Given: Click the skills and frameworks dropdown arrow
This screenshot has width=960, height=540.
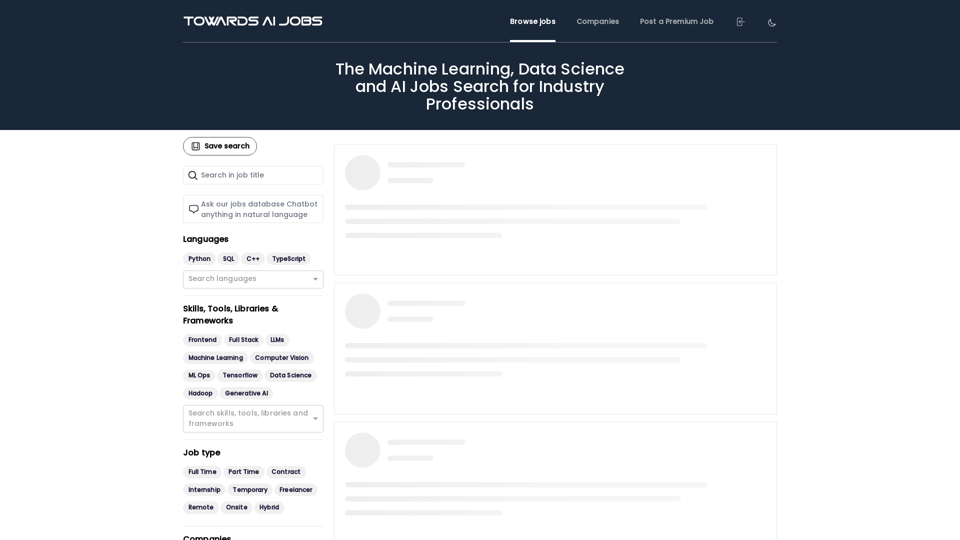Looking at the screenshot, I should pos(315,419).
